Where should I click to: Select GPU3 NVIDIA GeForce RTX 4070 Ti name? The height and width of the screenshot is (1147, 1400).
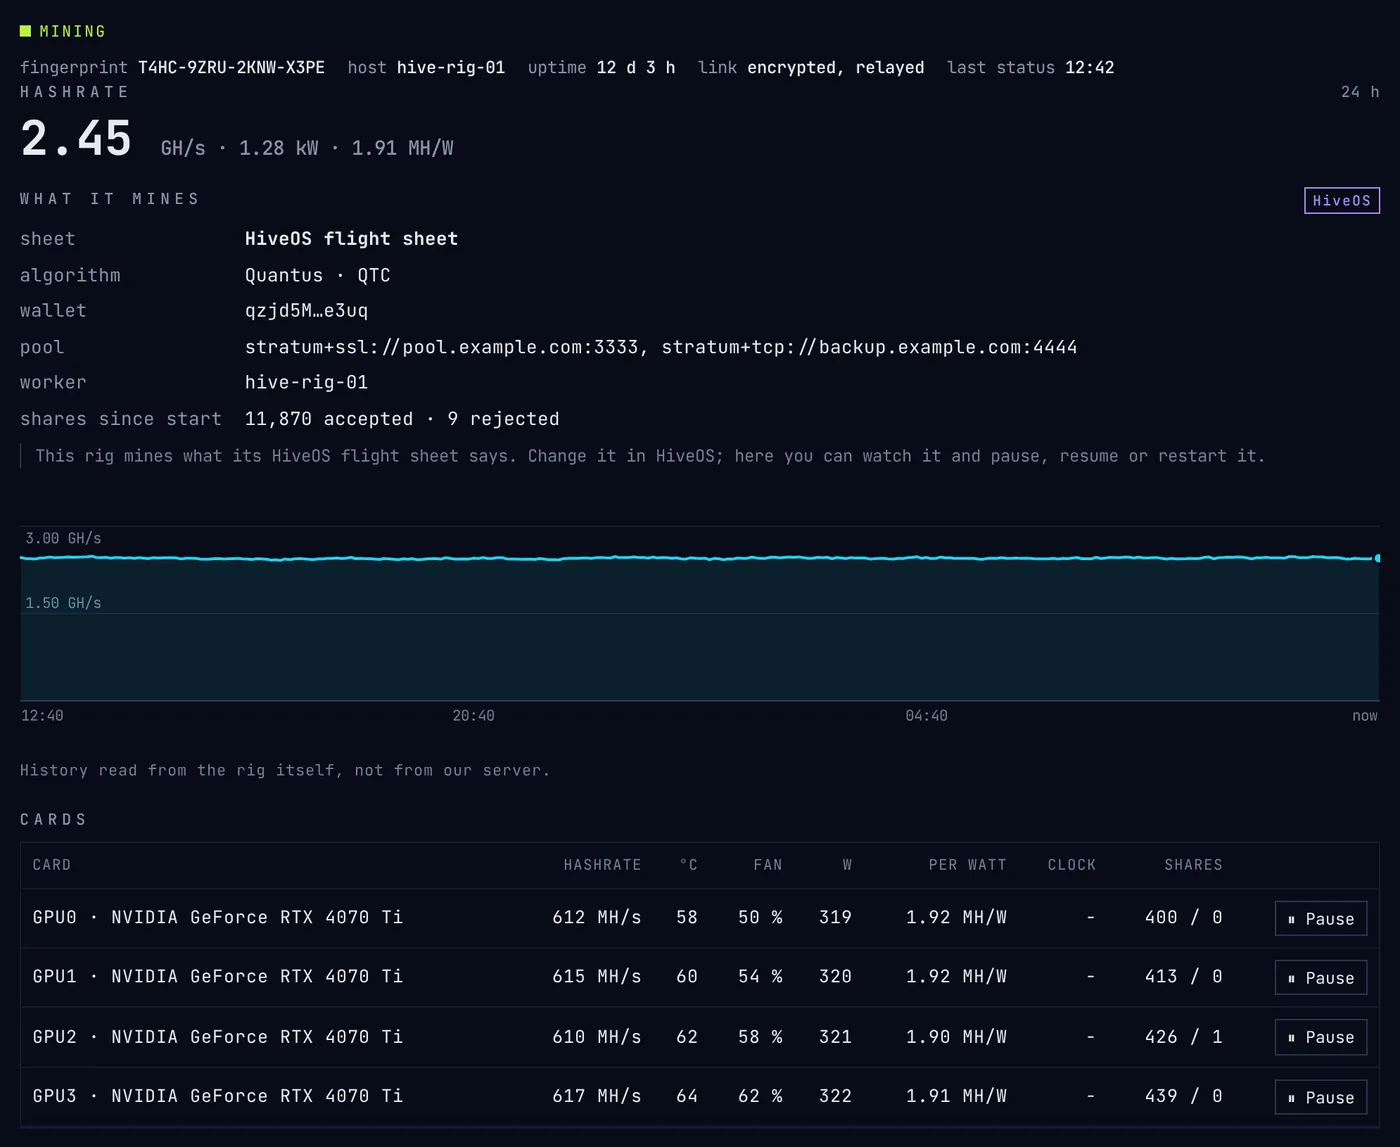click(218, 1096)
